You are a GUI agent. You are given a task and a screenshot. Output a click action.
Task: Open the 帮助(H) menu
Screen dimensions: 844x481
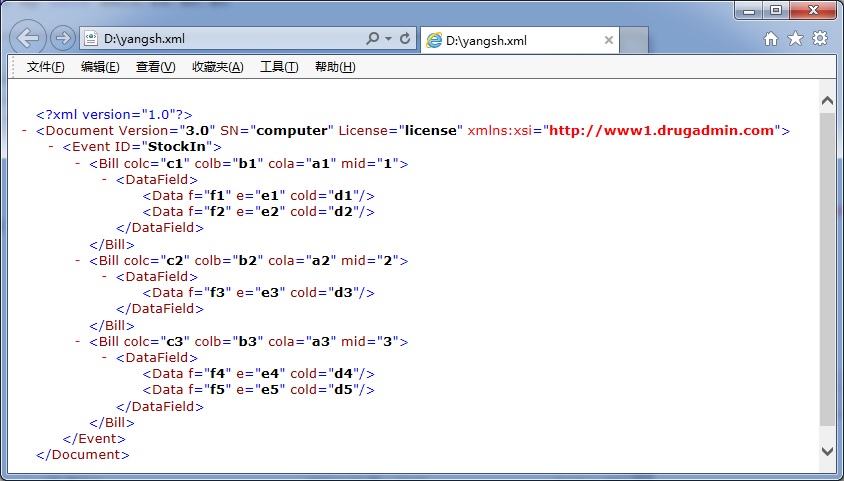click(335, 67)
